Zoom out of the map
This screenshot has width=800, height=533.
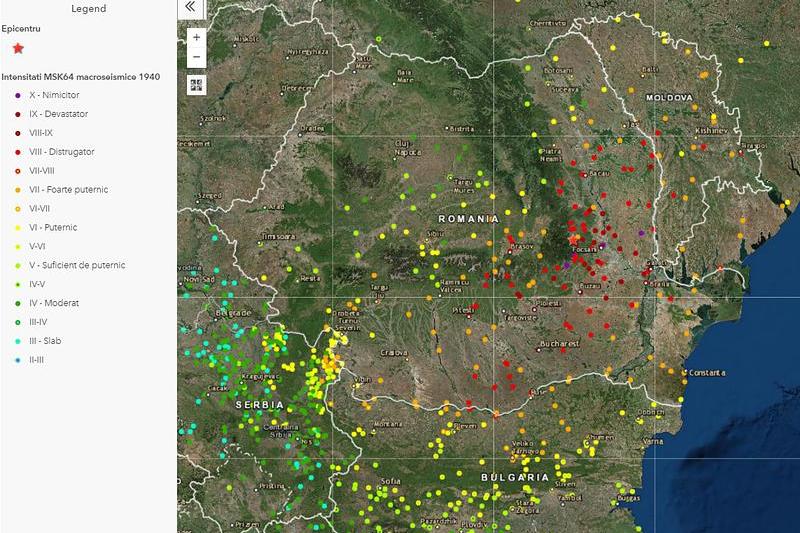click(196, 58)
